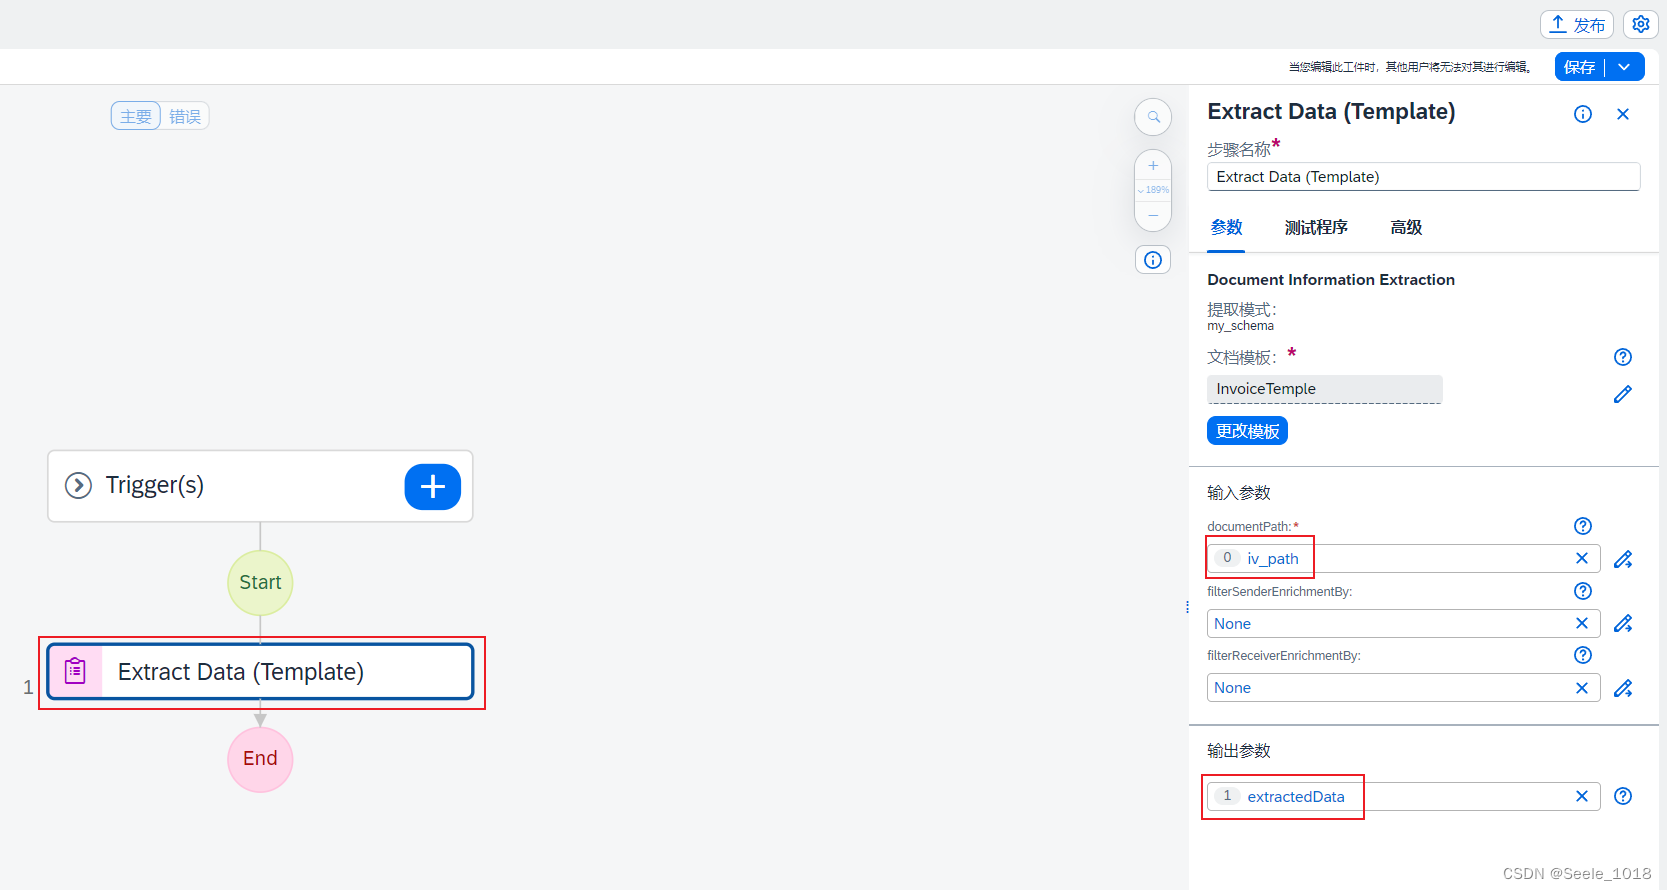This screenshot has width=1667, height=890.
Task: Open the settings gear icon
Action: pyautogui.click(x=1641, y=25)
